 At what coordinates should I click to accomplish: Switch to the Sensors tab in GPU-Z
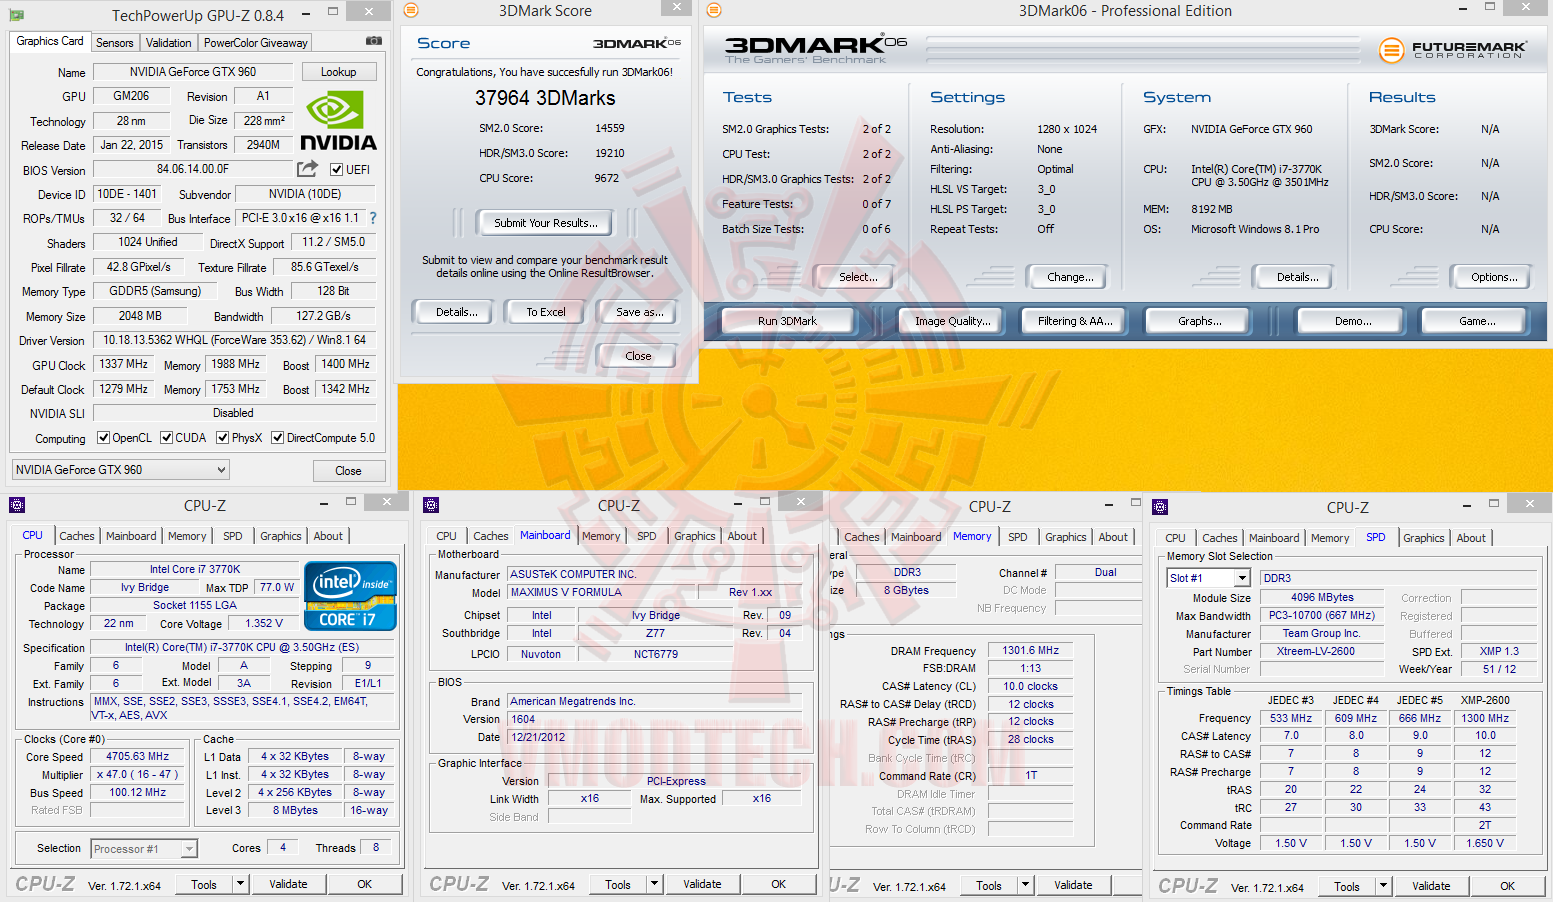pos(114,43)
